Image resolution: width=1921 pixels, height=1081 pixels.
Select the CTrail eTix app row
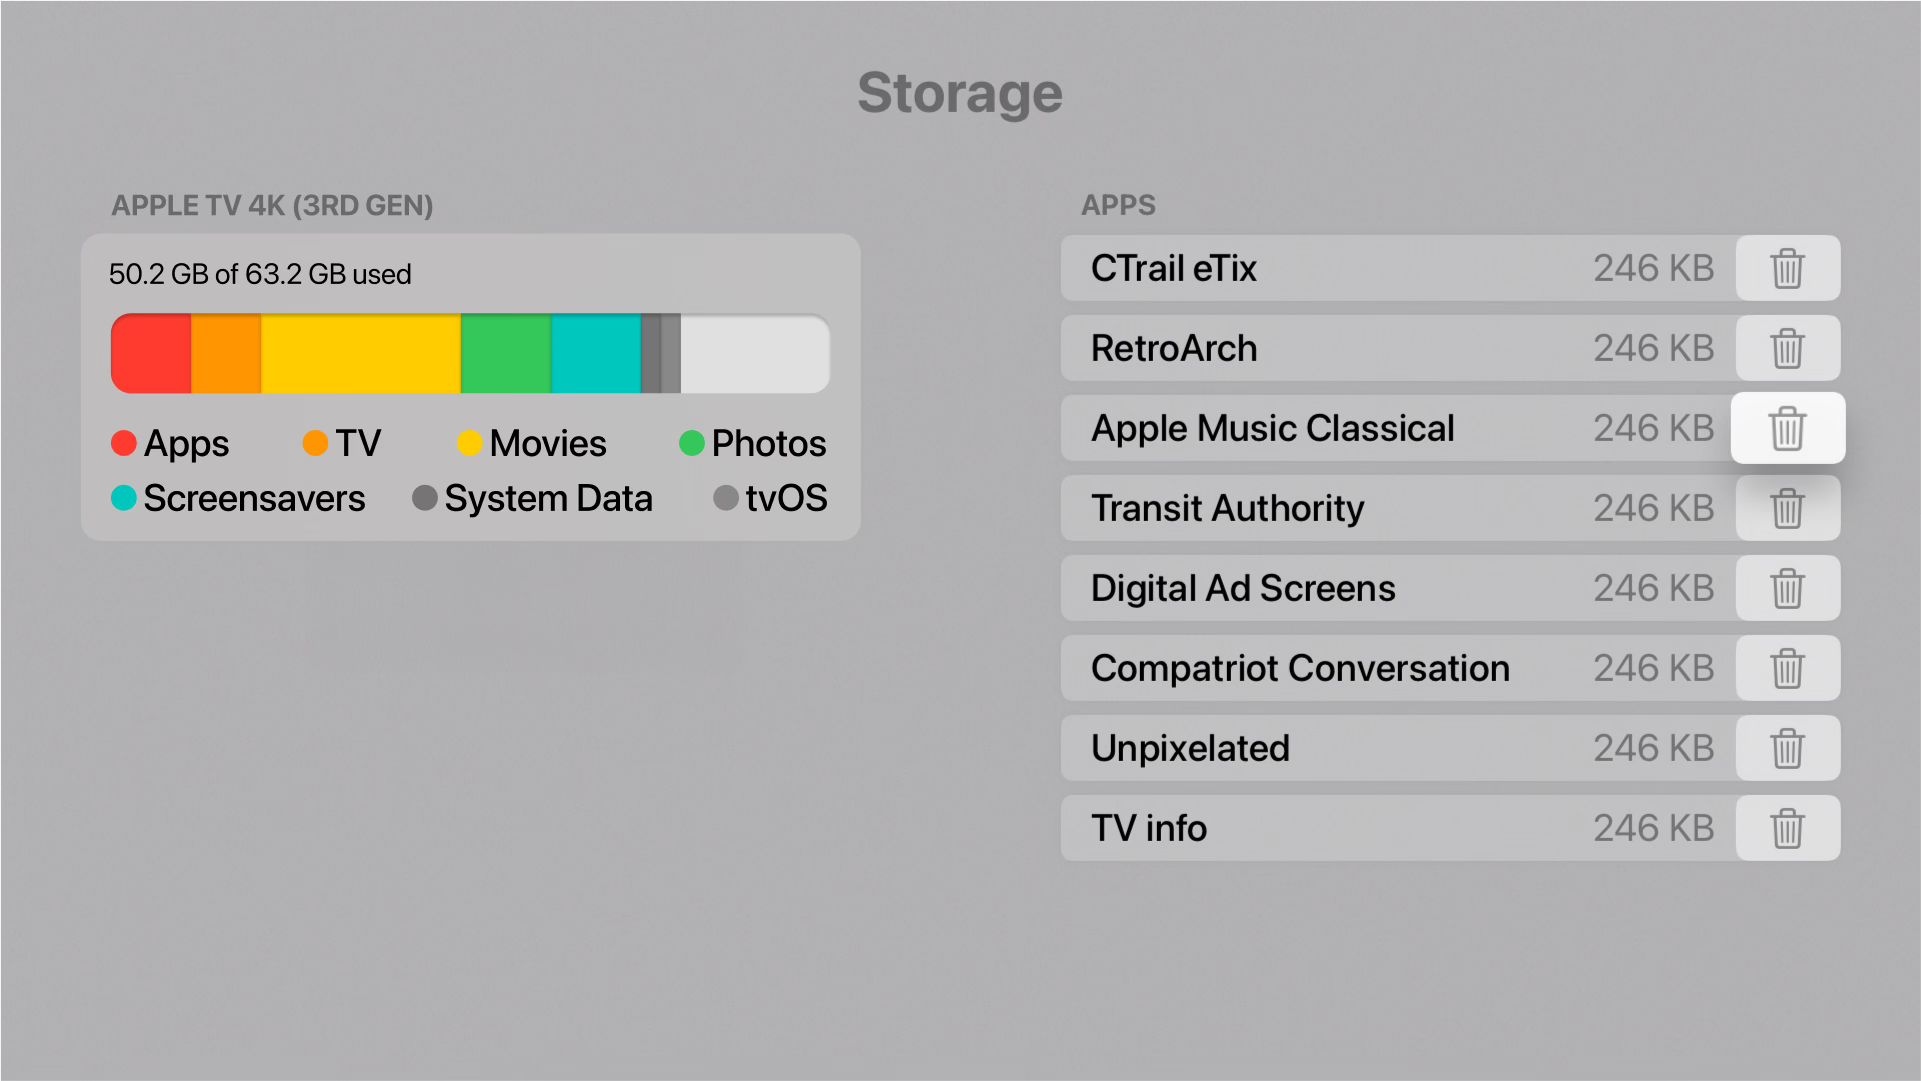(x=1398, y=268)
